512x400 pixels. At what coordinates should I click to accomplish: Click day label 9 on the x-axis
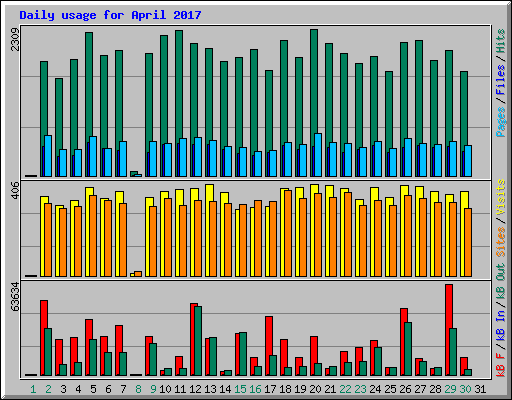pyautogui.click(x=153, y=389)
